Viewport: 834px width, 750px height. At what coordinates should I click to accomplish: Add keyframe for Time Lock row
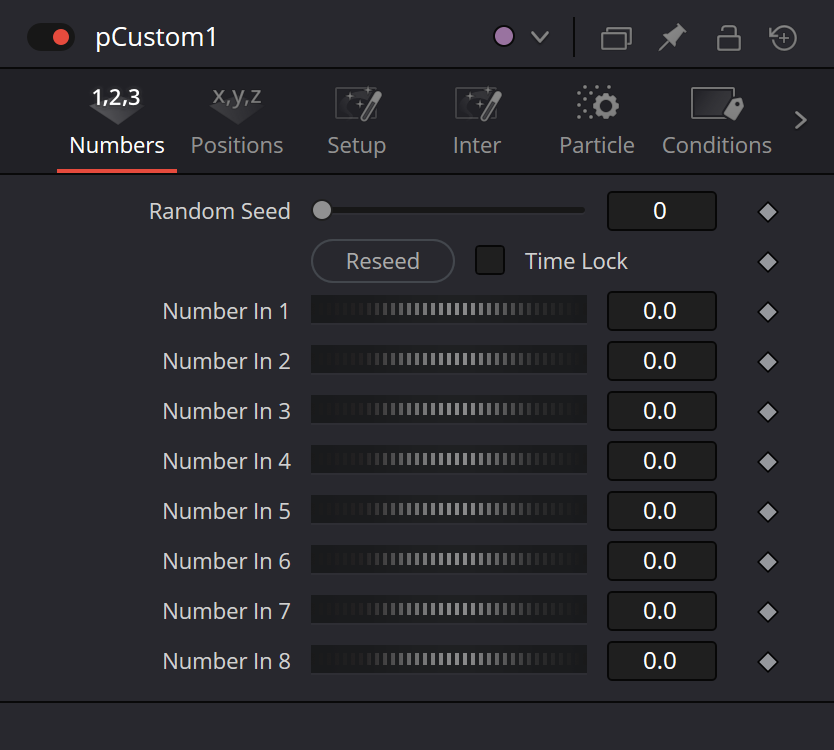(768, 262)
